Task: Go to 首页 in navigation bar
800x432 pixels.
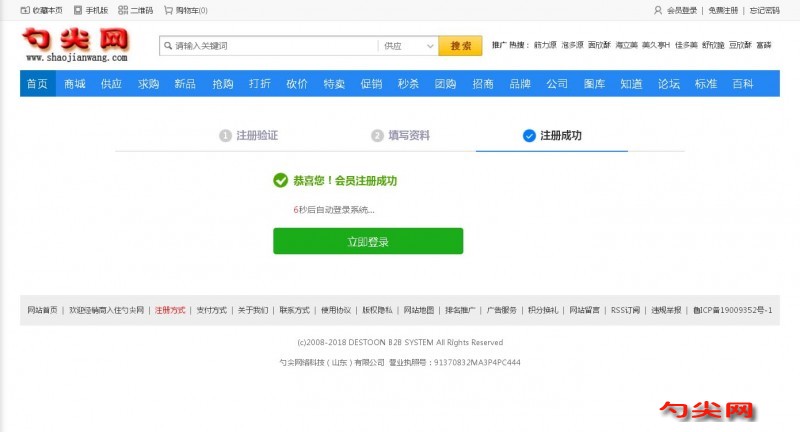Action: coord(37,84)
